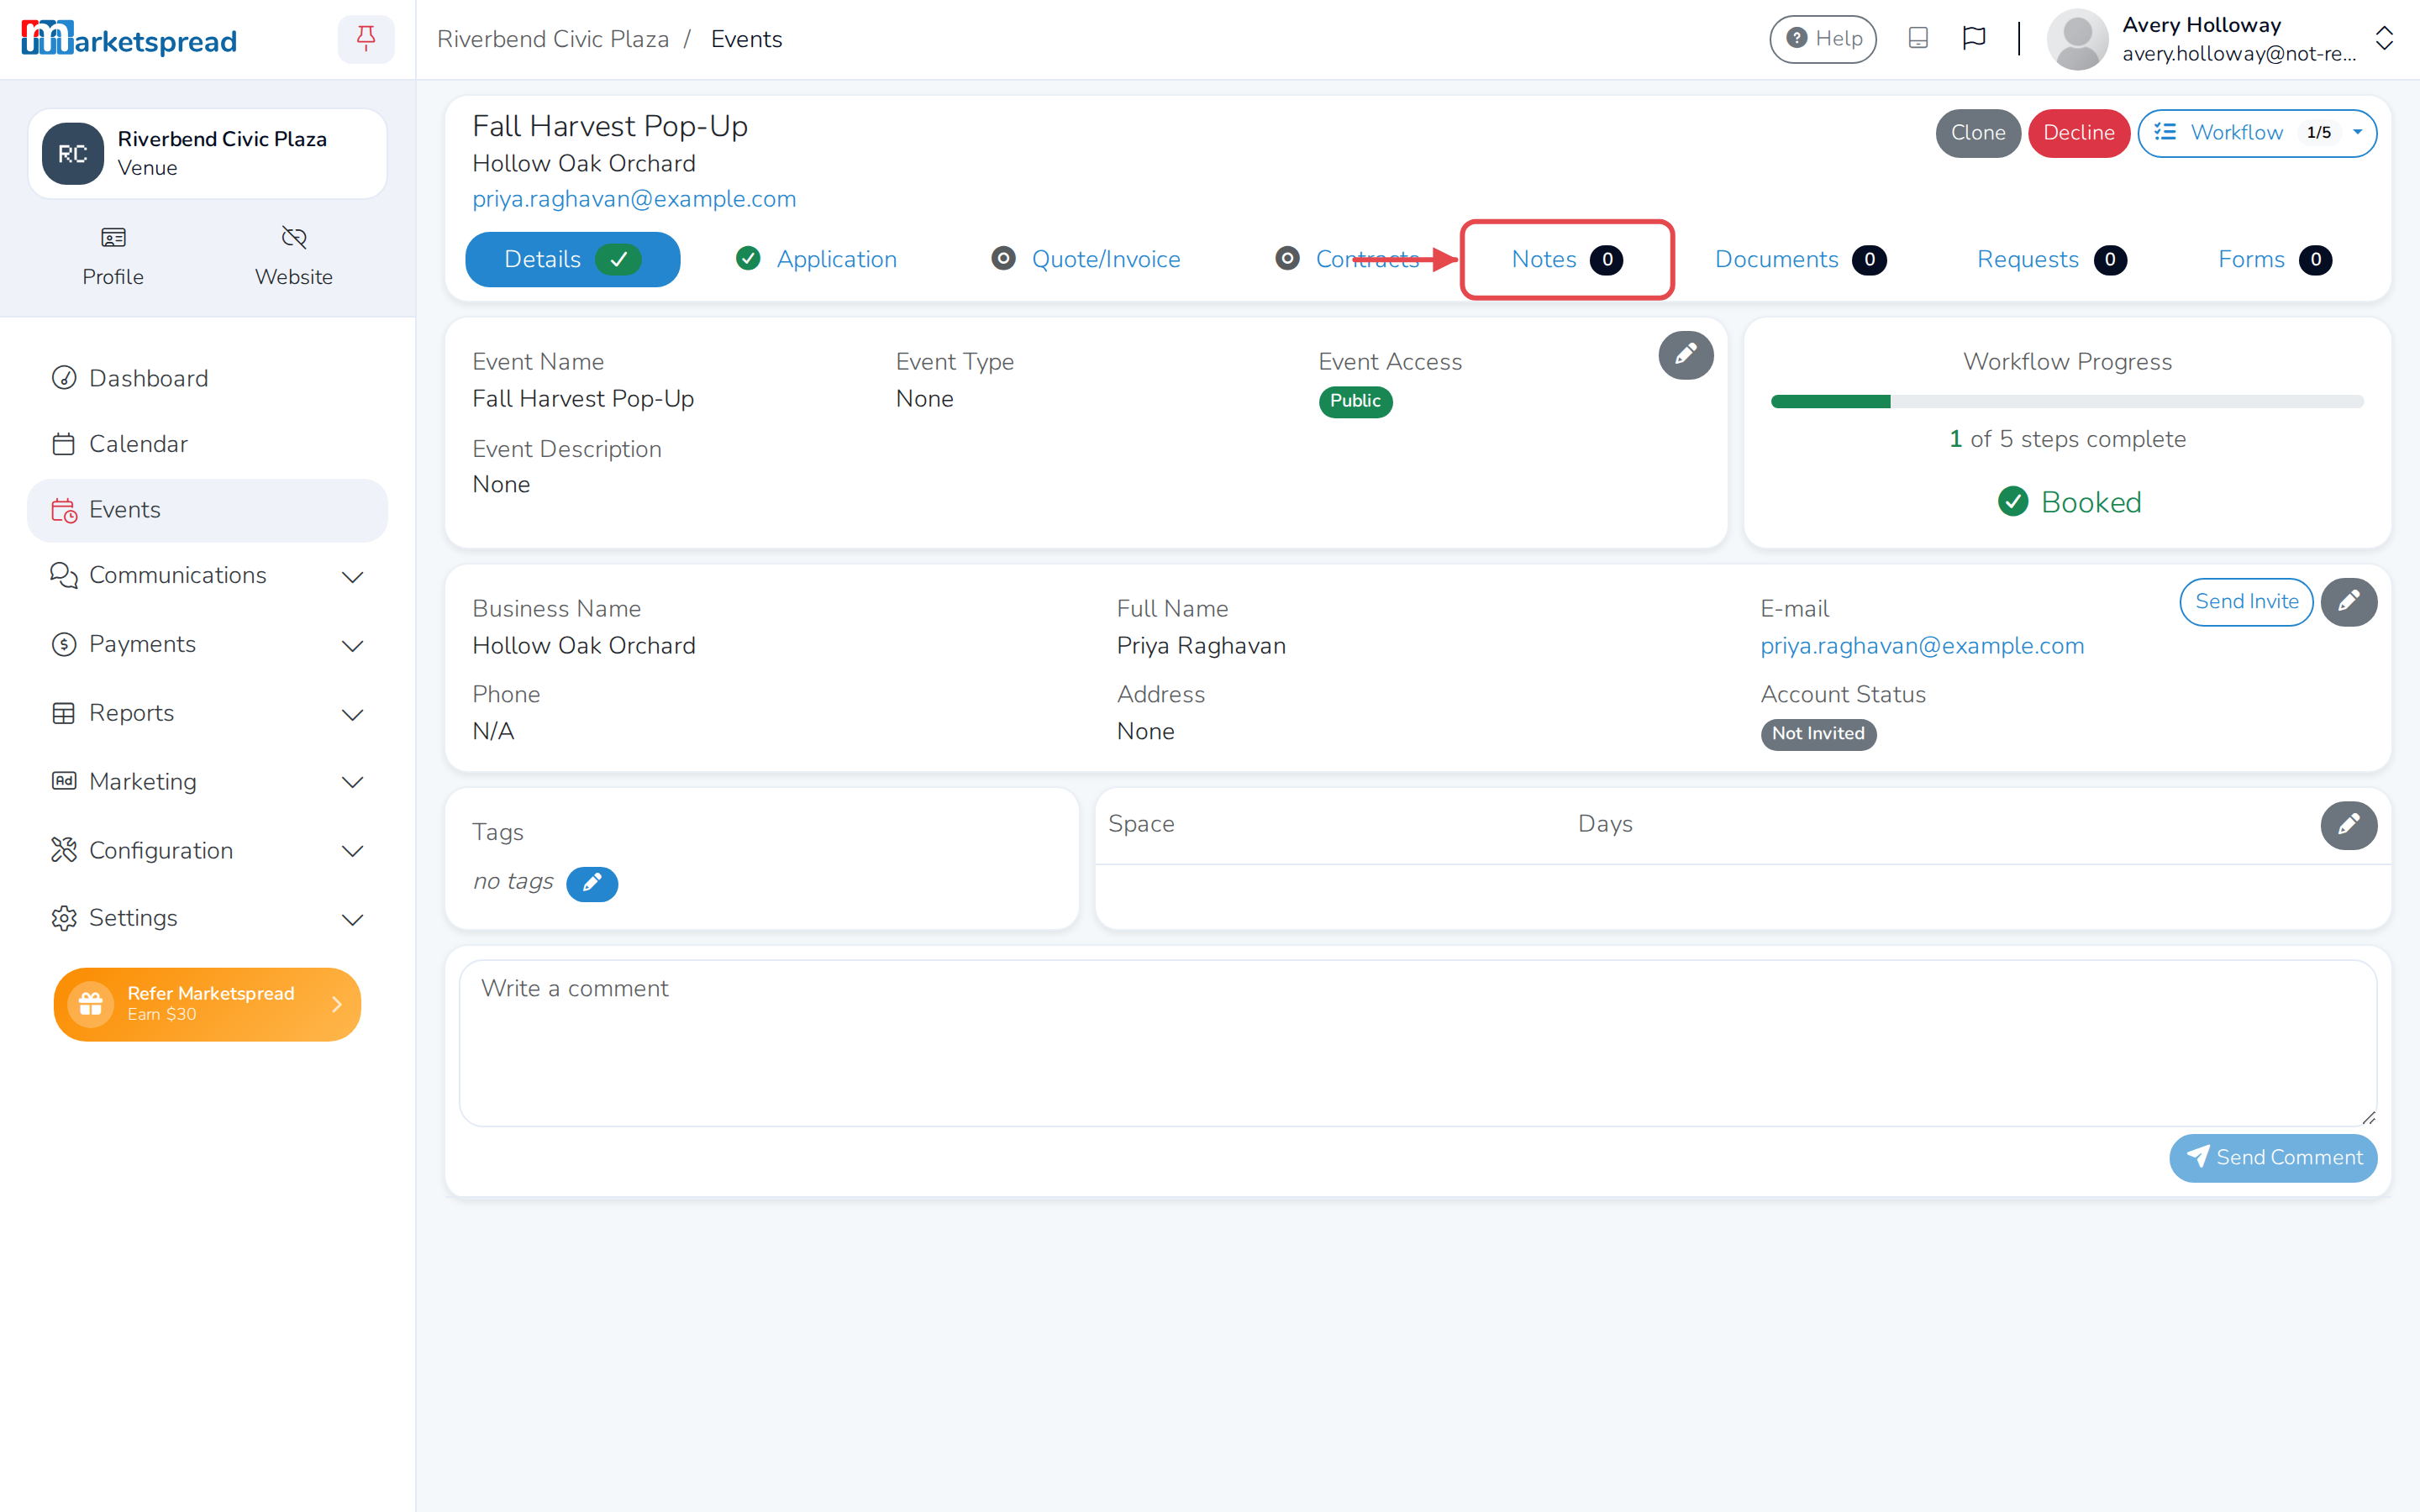Click the Riverbend Civic Plaza breadcrumb
The image size is (2420, 1512).
[x=553, y=39]
